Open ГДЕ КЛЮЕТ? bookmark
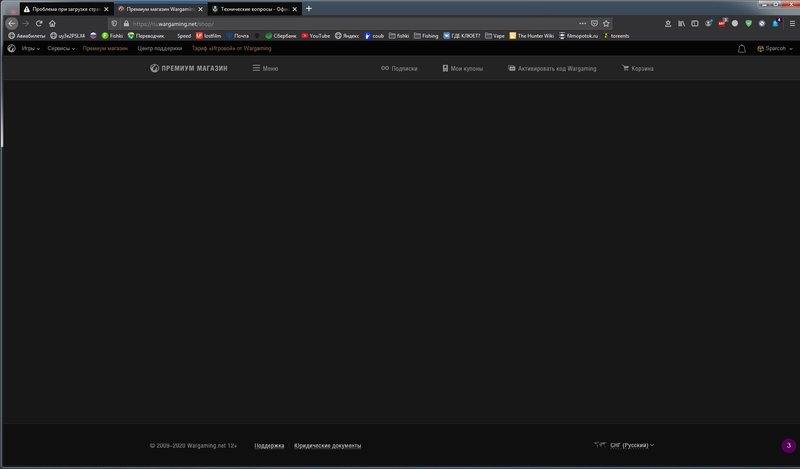 (462, 36)
